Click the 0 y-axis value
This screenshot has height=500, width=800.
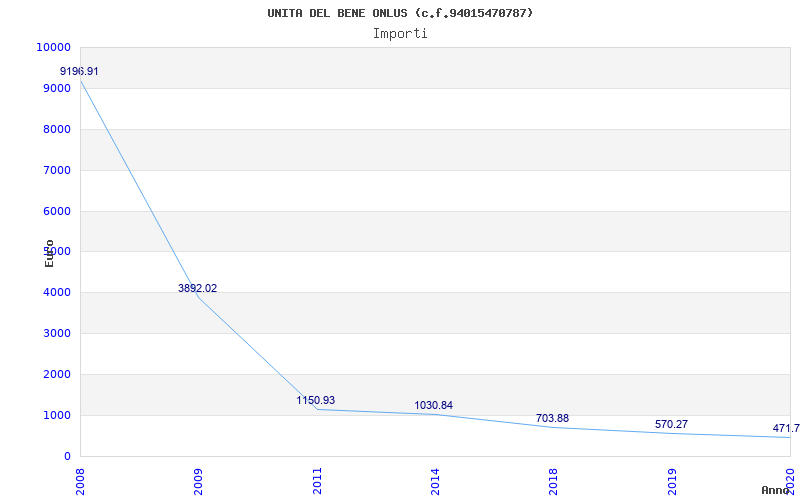click(67, 456)
